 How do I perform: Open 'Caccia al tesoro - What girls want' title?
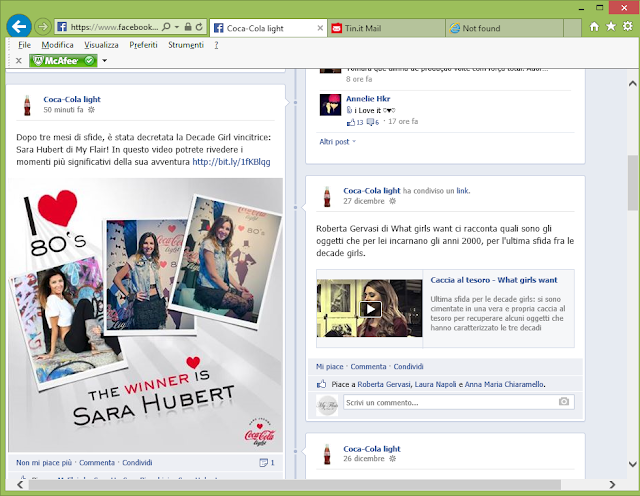[494, 280]
